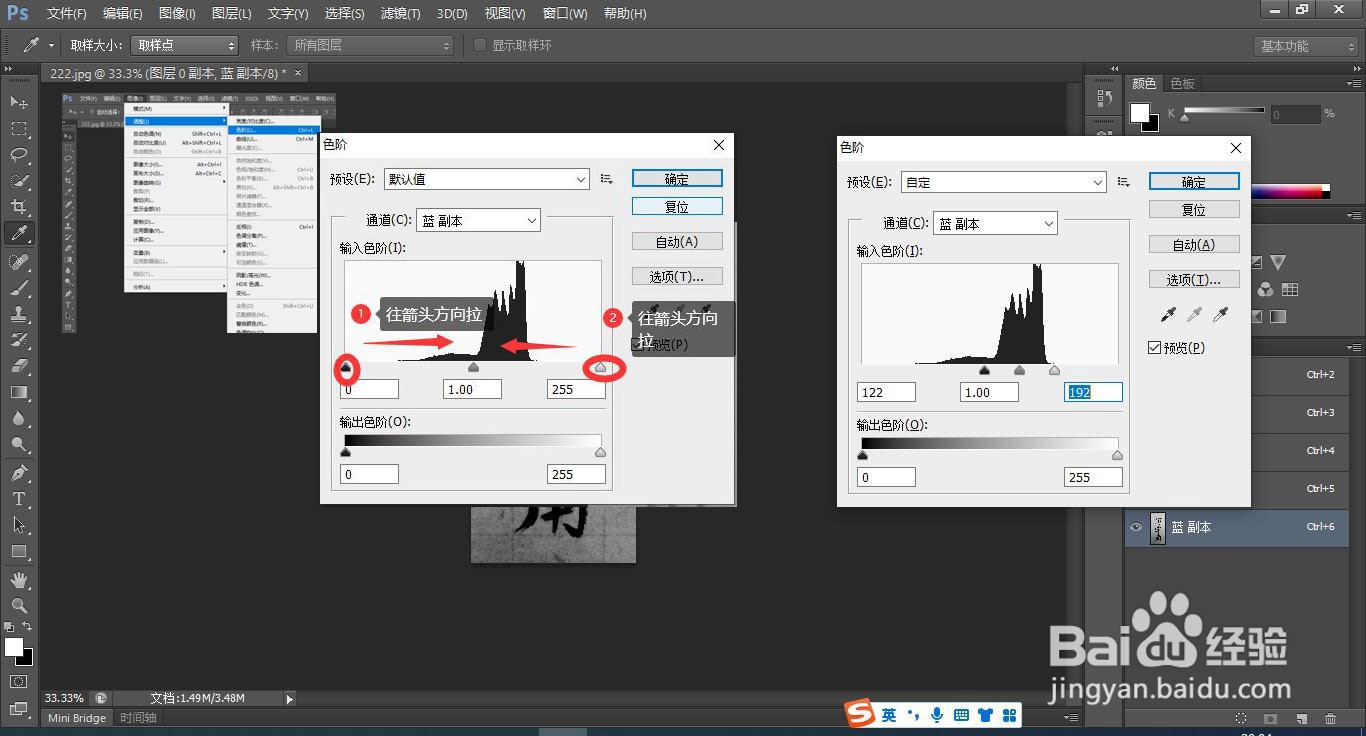Select the Horizontal Type tool
Screen dimensions: 1366x736
click(19, 499)
